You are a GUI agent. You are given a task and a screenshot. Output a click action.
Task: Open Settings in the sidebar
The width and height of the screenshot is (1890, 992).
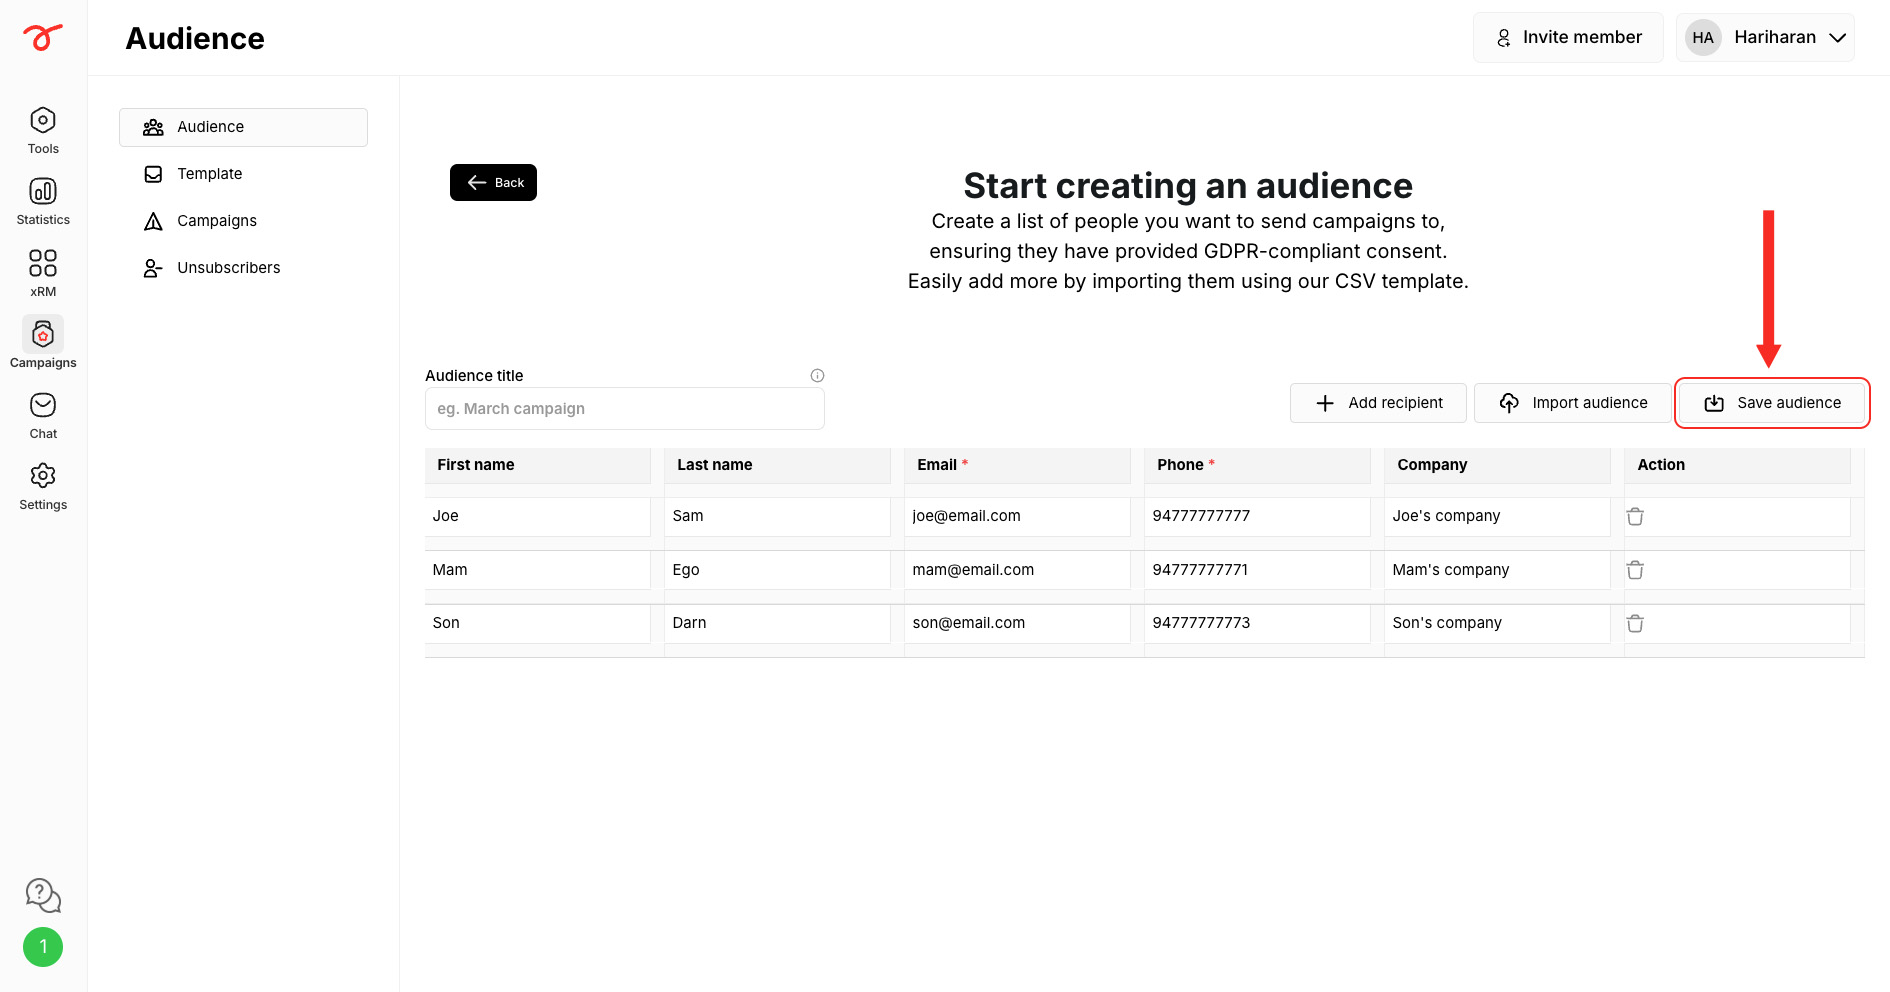coord(43,487)
